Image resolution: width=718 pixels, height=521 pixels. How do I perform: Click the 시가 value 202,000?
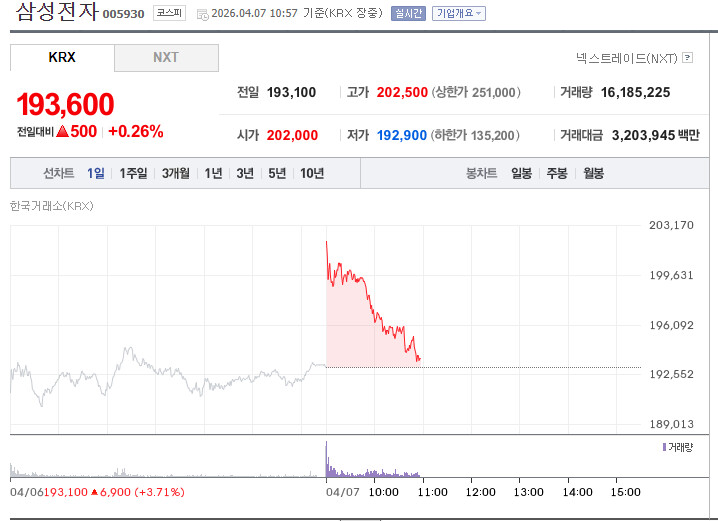(292, 136)
